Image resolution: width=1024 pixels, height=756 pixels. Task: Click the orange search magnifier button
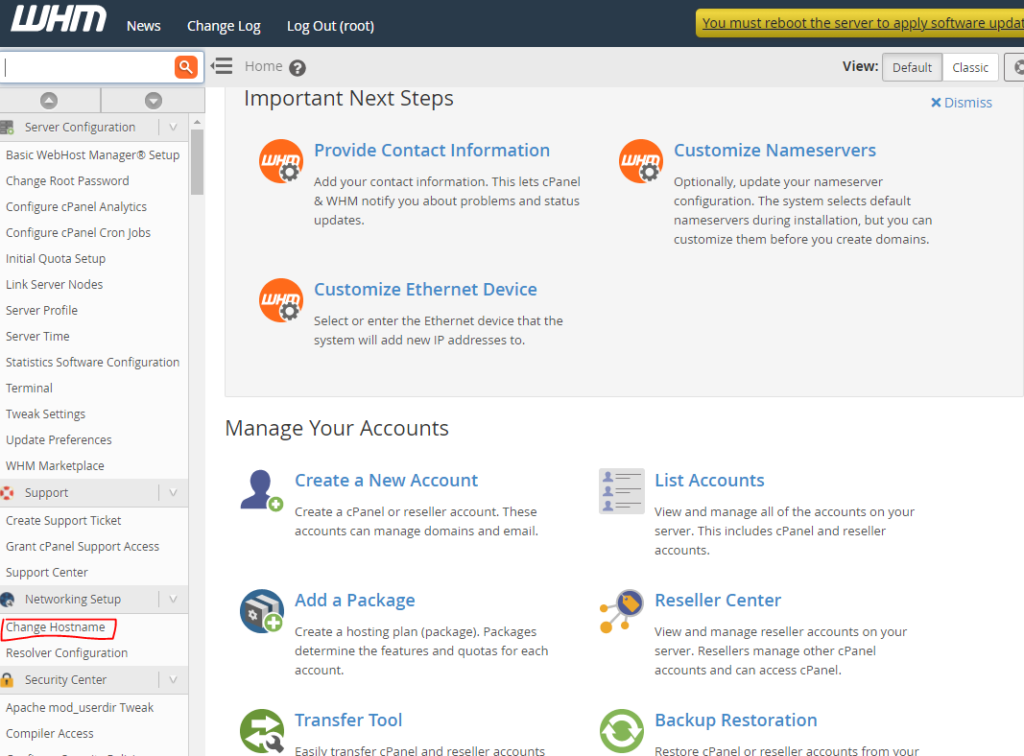tap(186, 67)
